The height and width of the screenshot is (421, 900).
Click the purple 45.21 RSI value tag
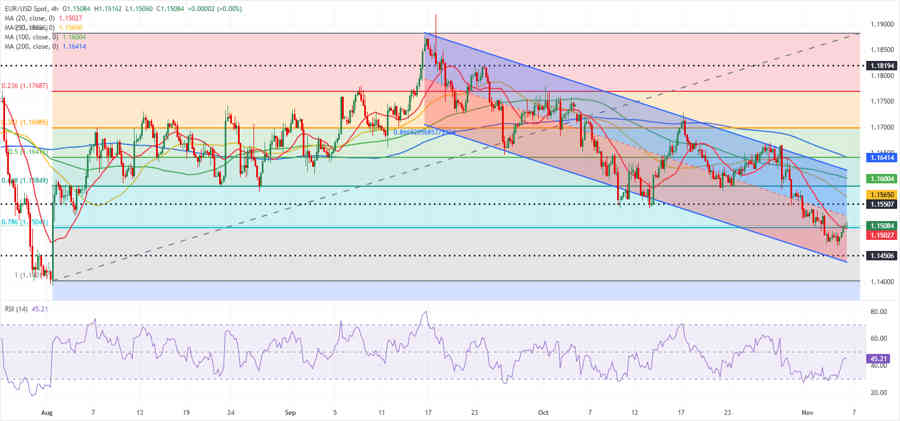click(880, 358)
